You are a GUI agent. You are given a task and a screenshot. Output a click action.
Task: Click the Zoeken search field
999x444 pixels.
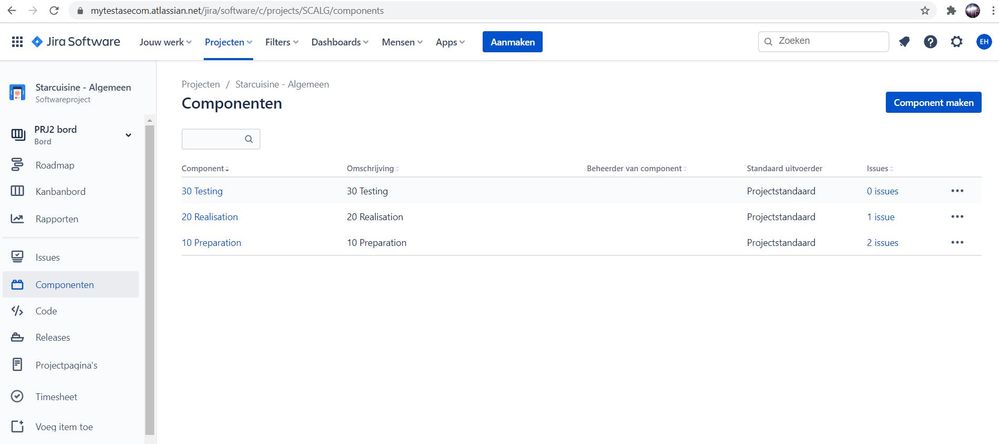coord(823,41)
